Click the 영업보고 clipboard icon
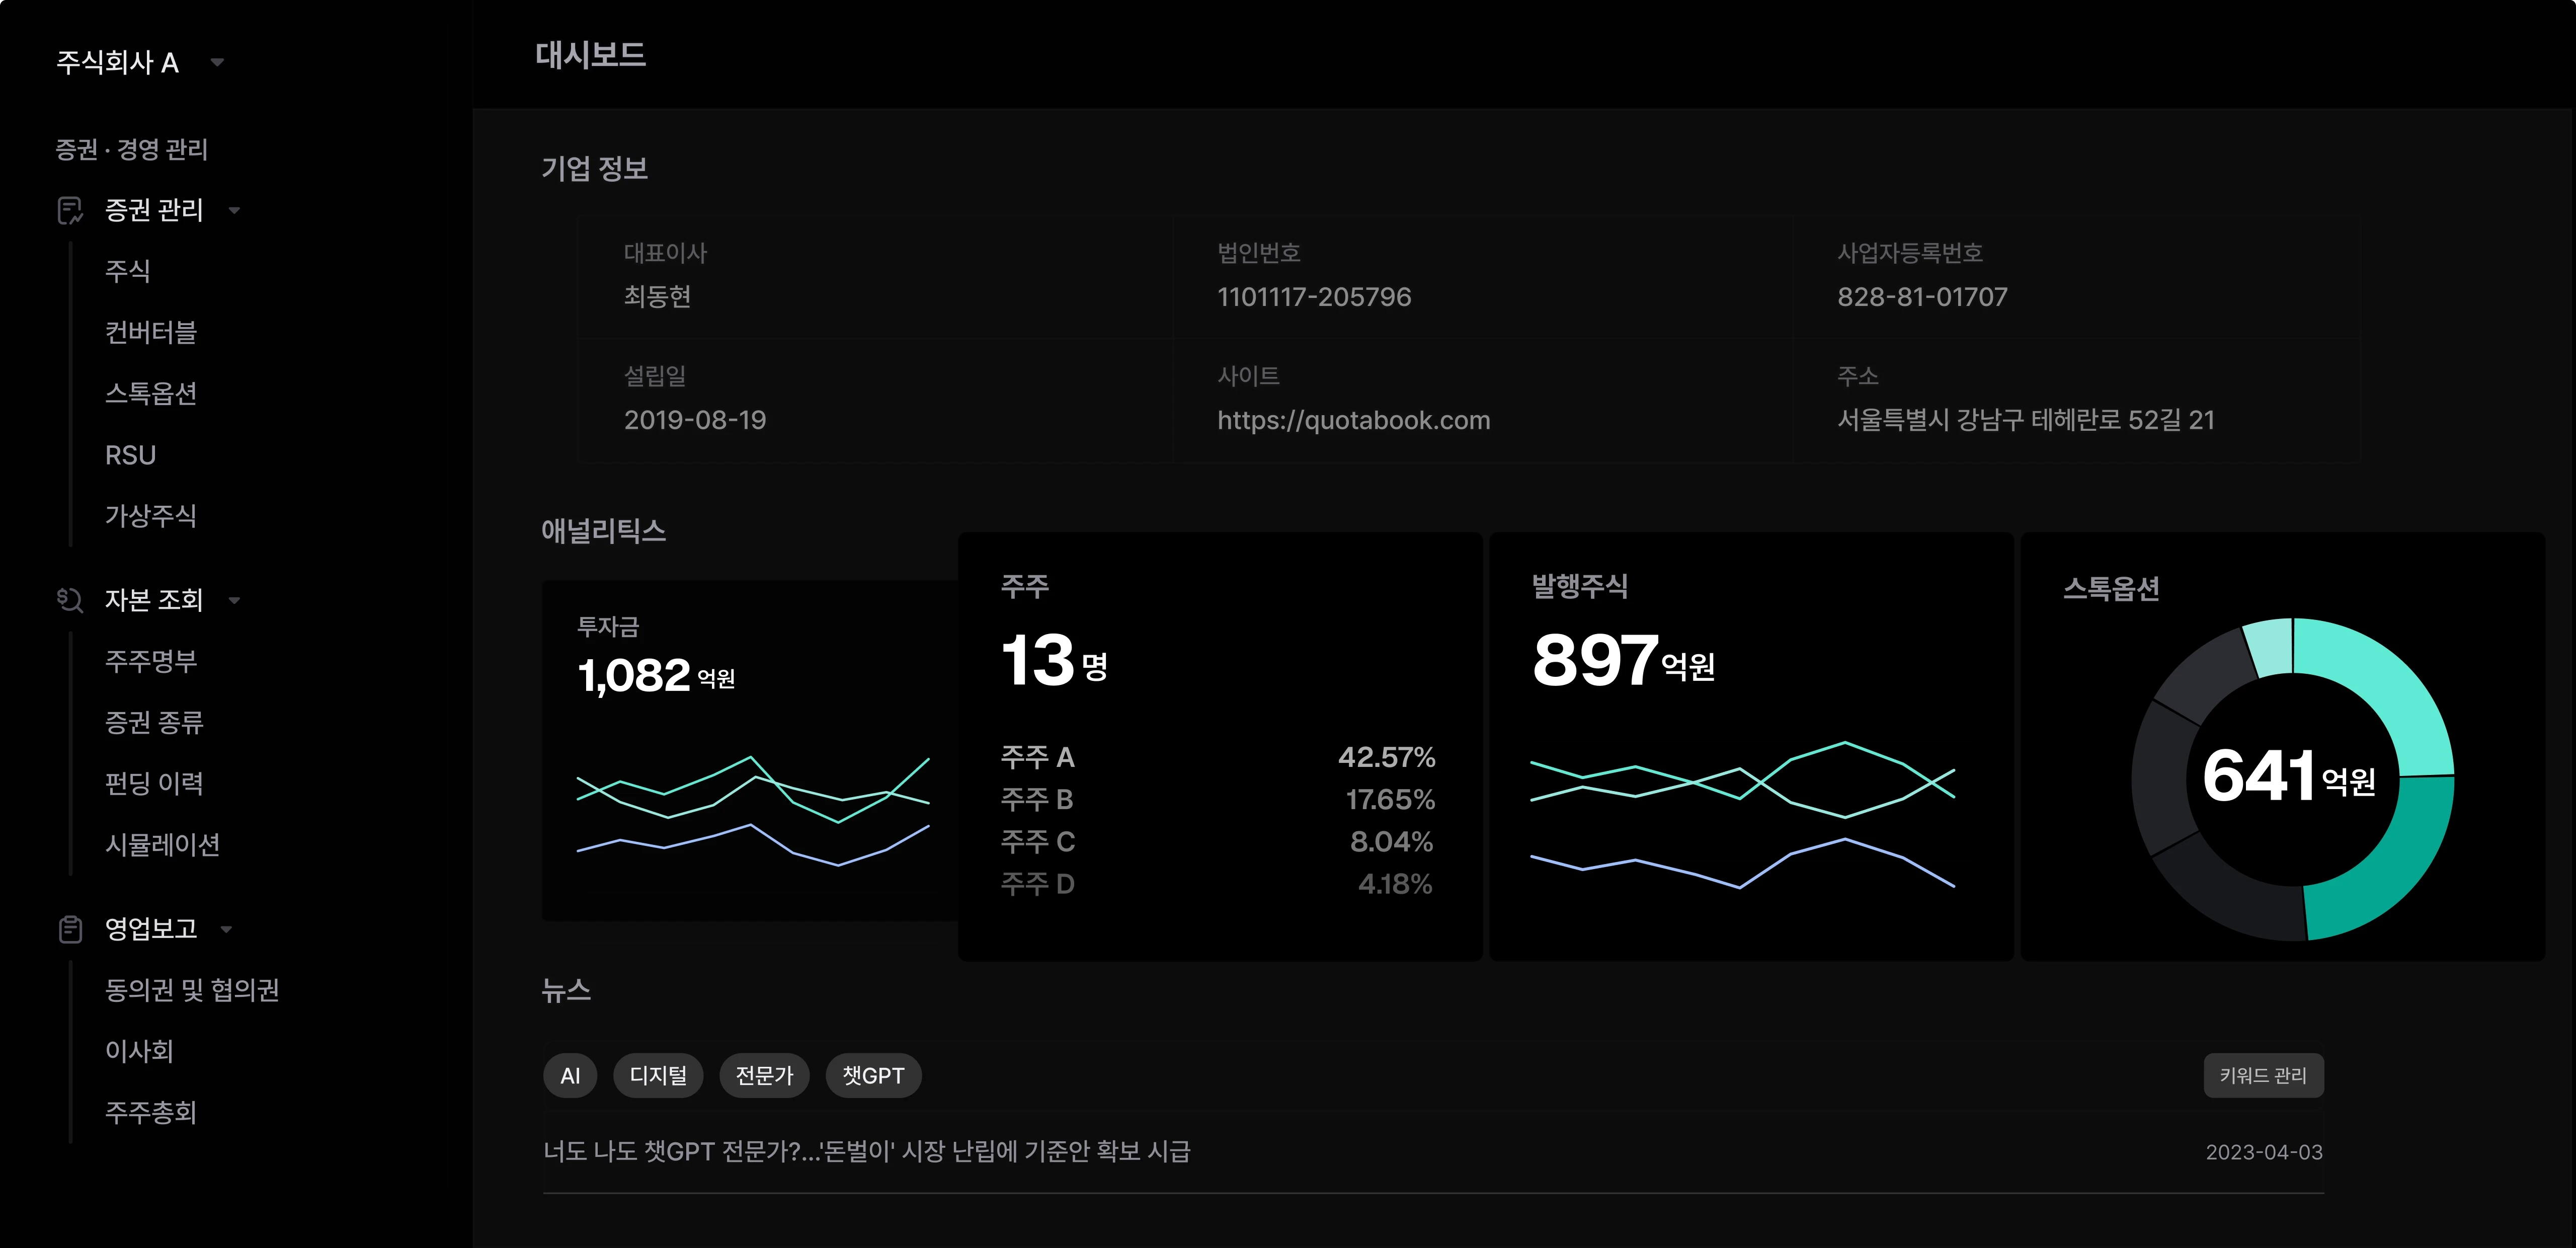This screenshot has height=1248, width=2576. pos(69,928)
